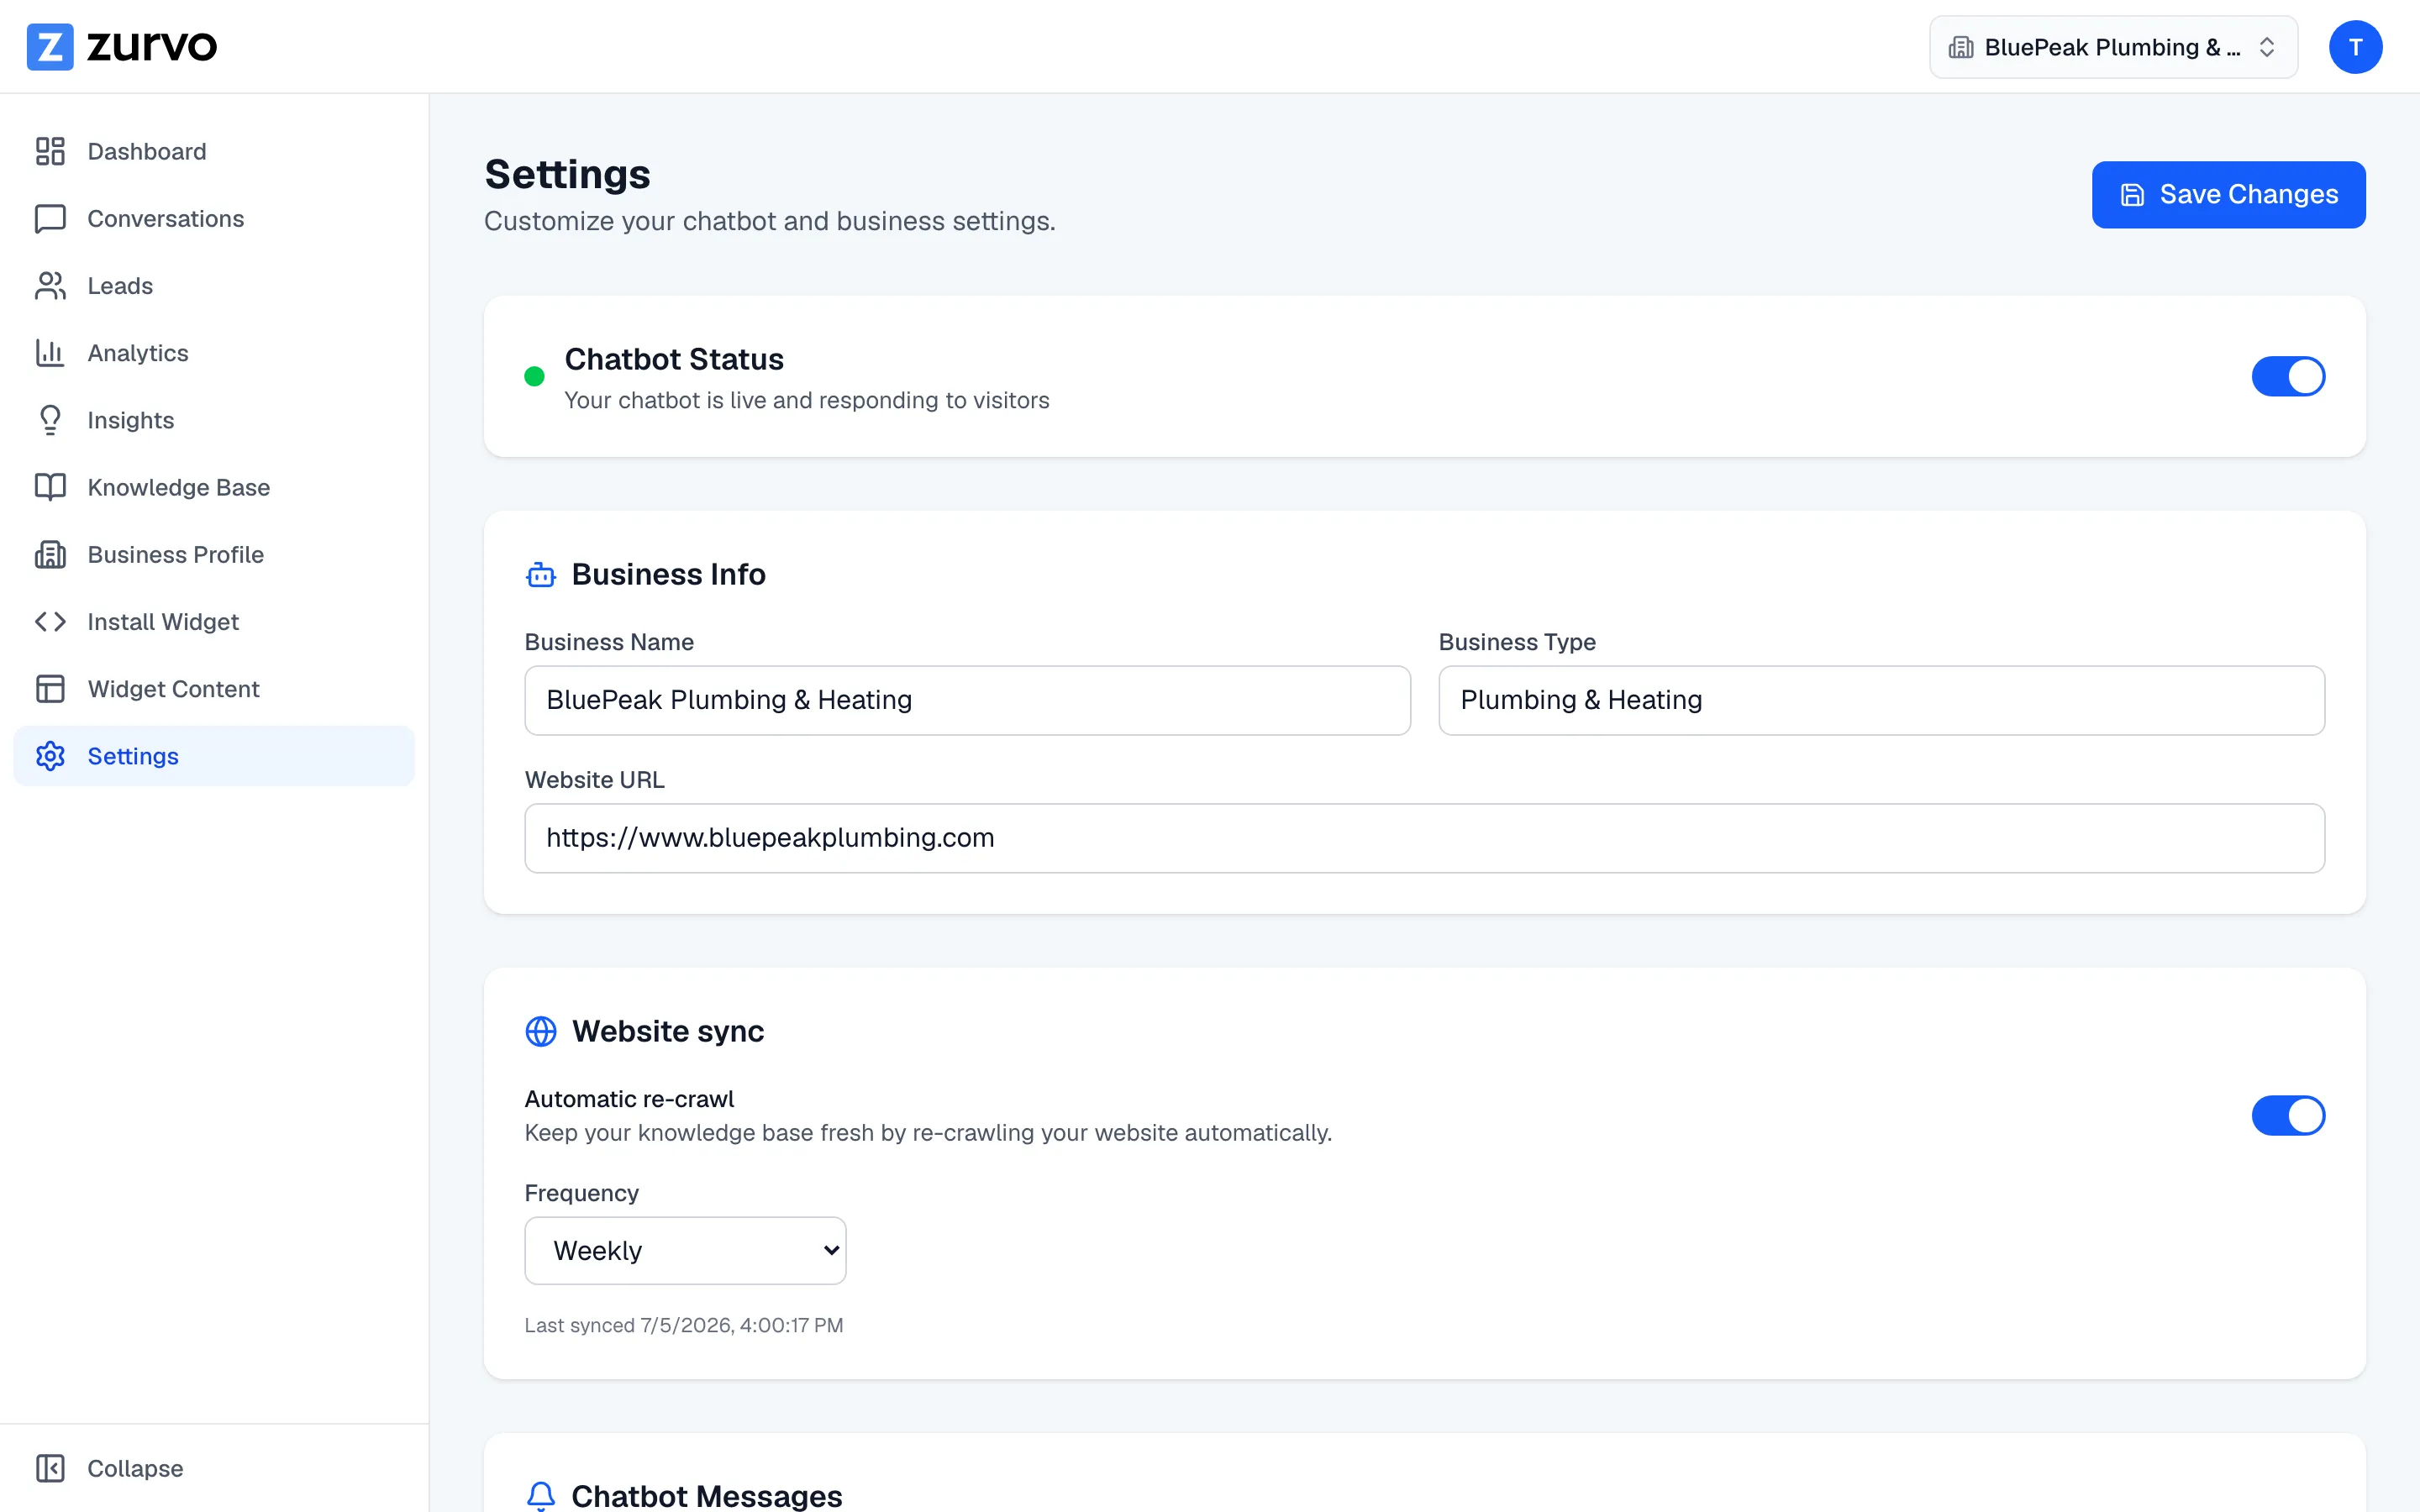The image size is (2420, 1512).
Task: Click the Analytics bar chart icon
Action: [x=50, y=352]
